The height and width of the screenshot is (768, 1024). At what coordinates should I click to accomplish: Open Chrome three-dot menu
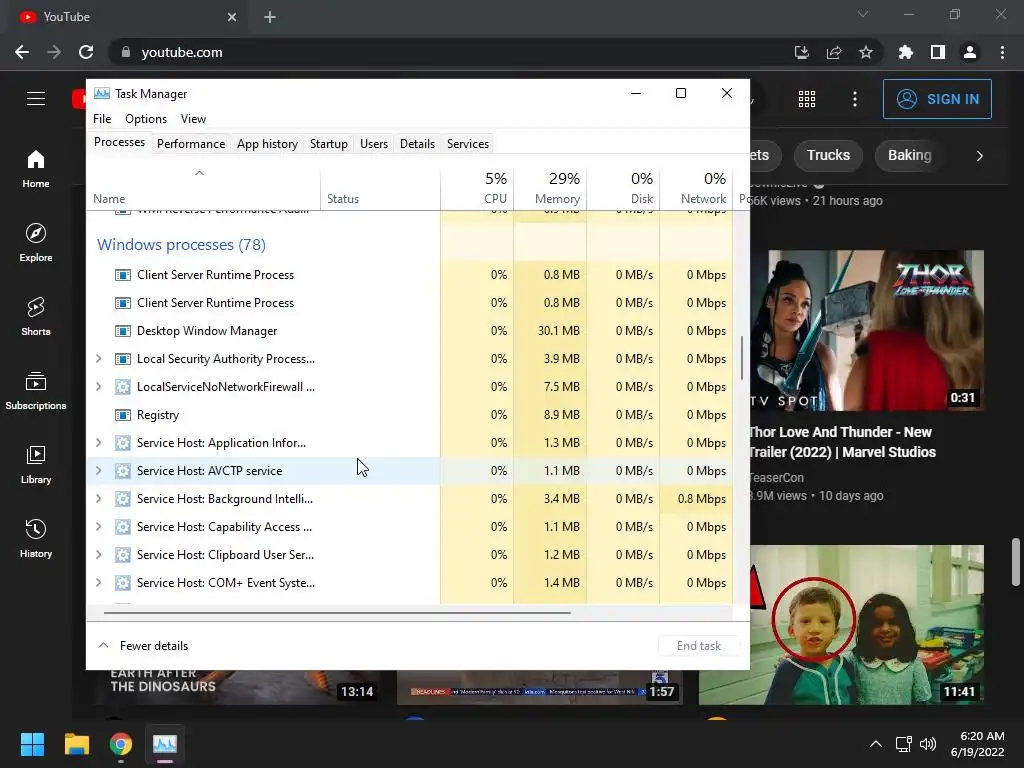pyautogui.click(x=1002, y=52)
